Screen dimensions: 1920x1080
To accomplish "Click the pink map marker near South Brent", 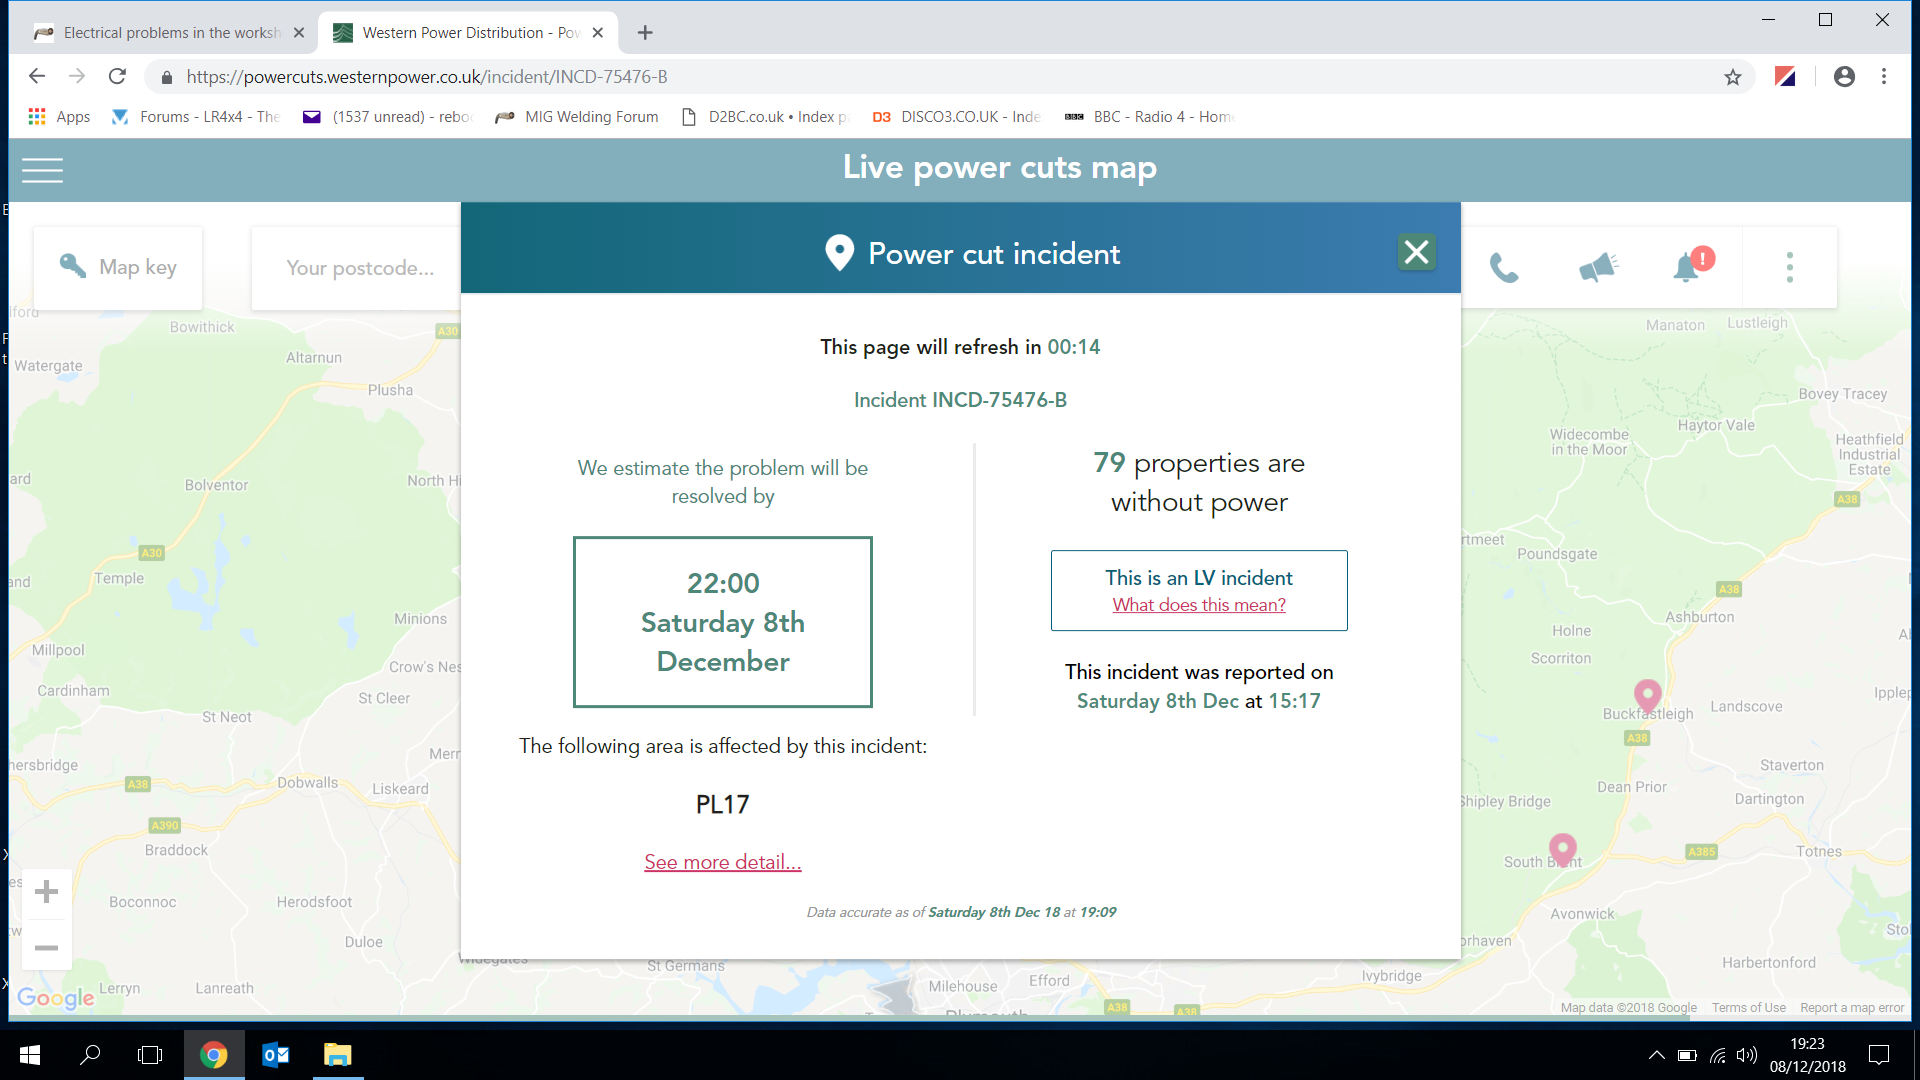I will 1562,847.
